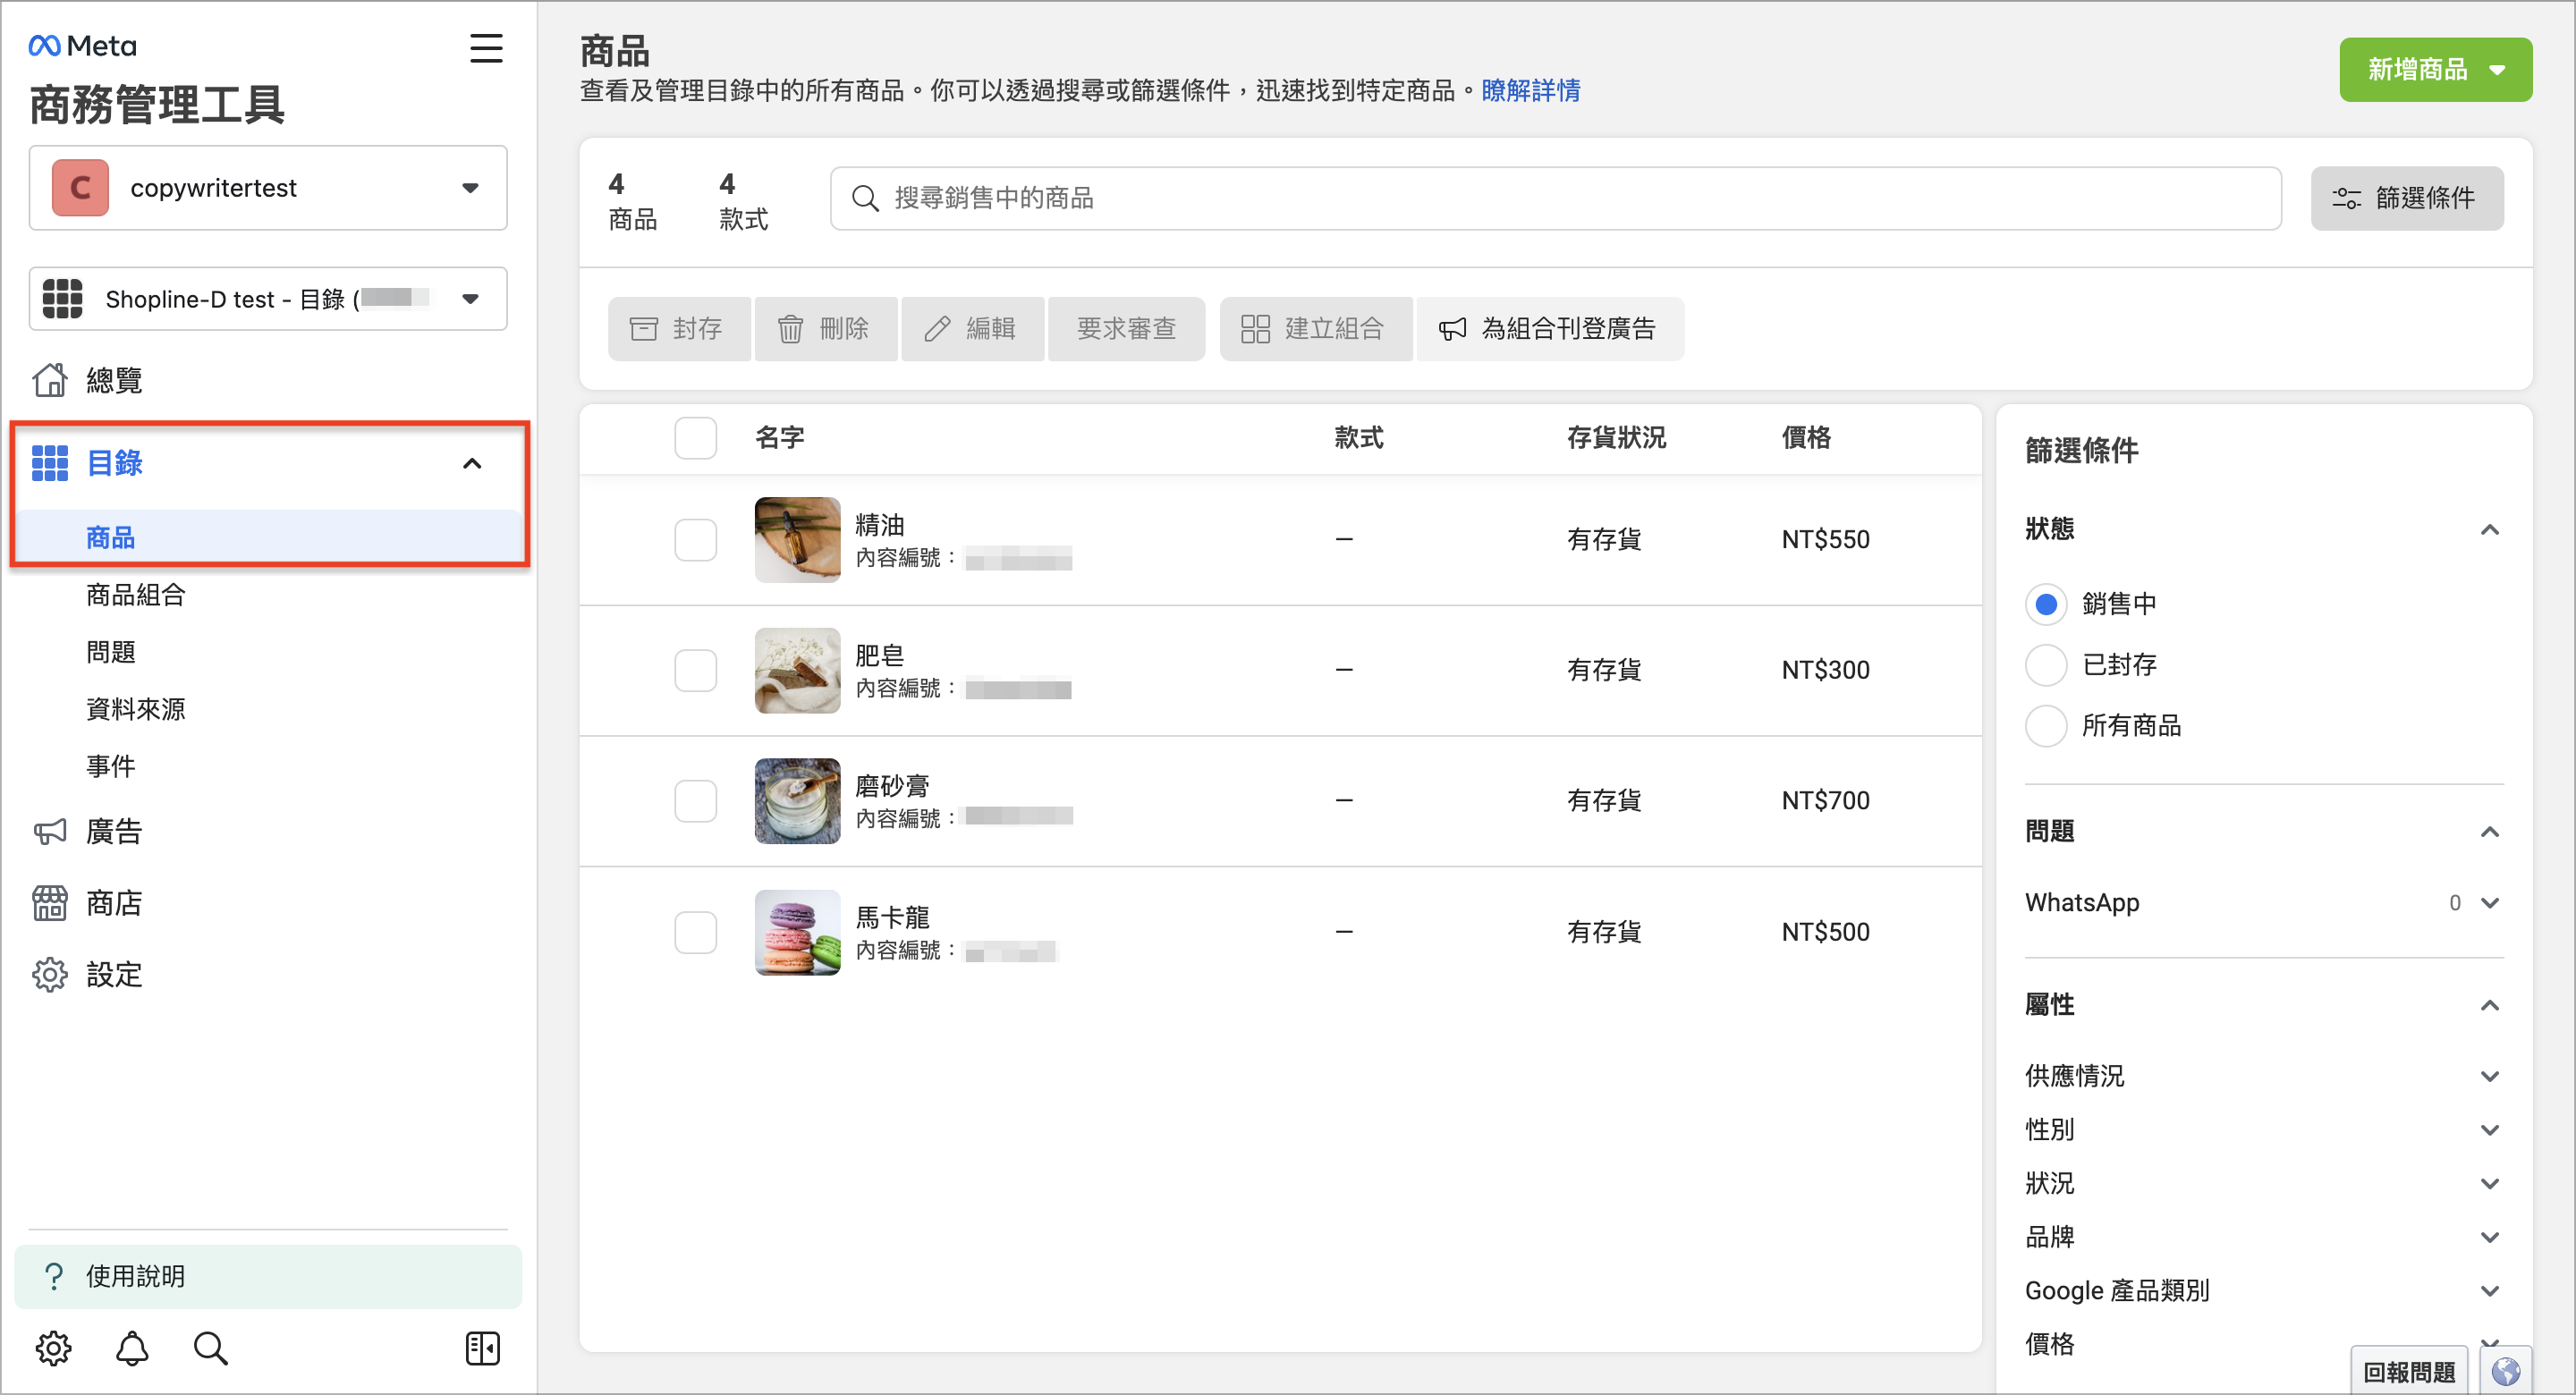Open 事件 in sidebar
The width and height of the screenshot is (2576, 1395).
coord(110,766)
